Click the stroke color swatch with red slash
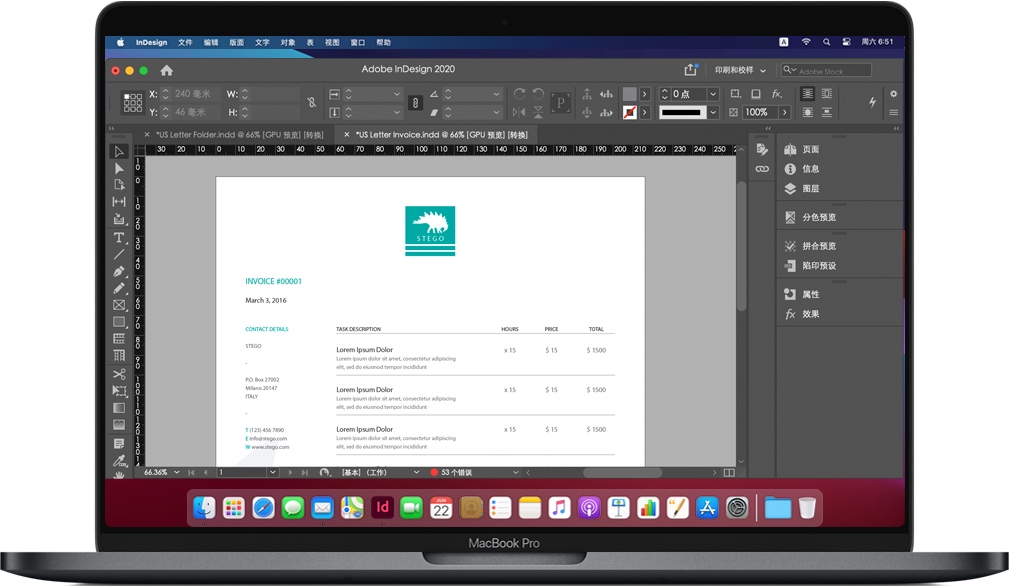1009x586 pixels. (629, 112)
